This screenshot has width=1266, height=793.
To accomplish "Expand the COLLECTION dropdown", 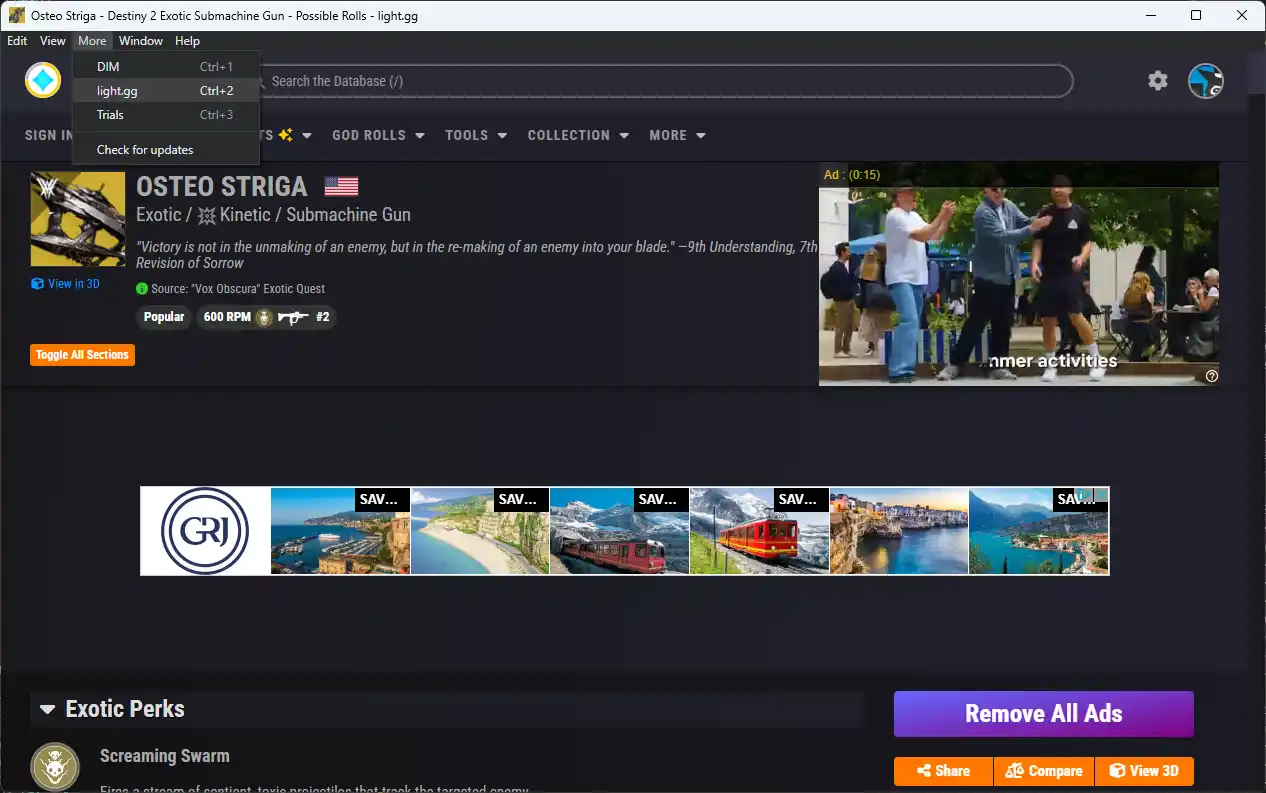I will coord(578,135).
